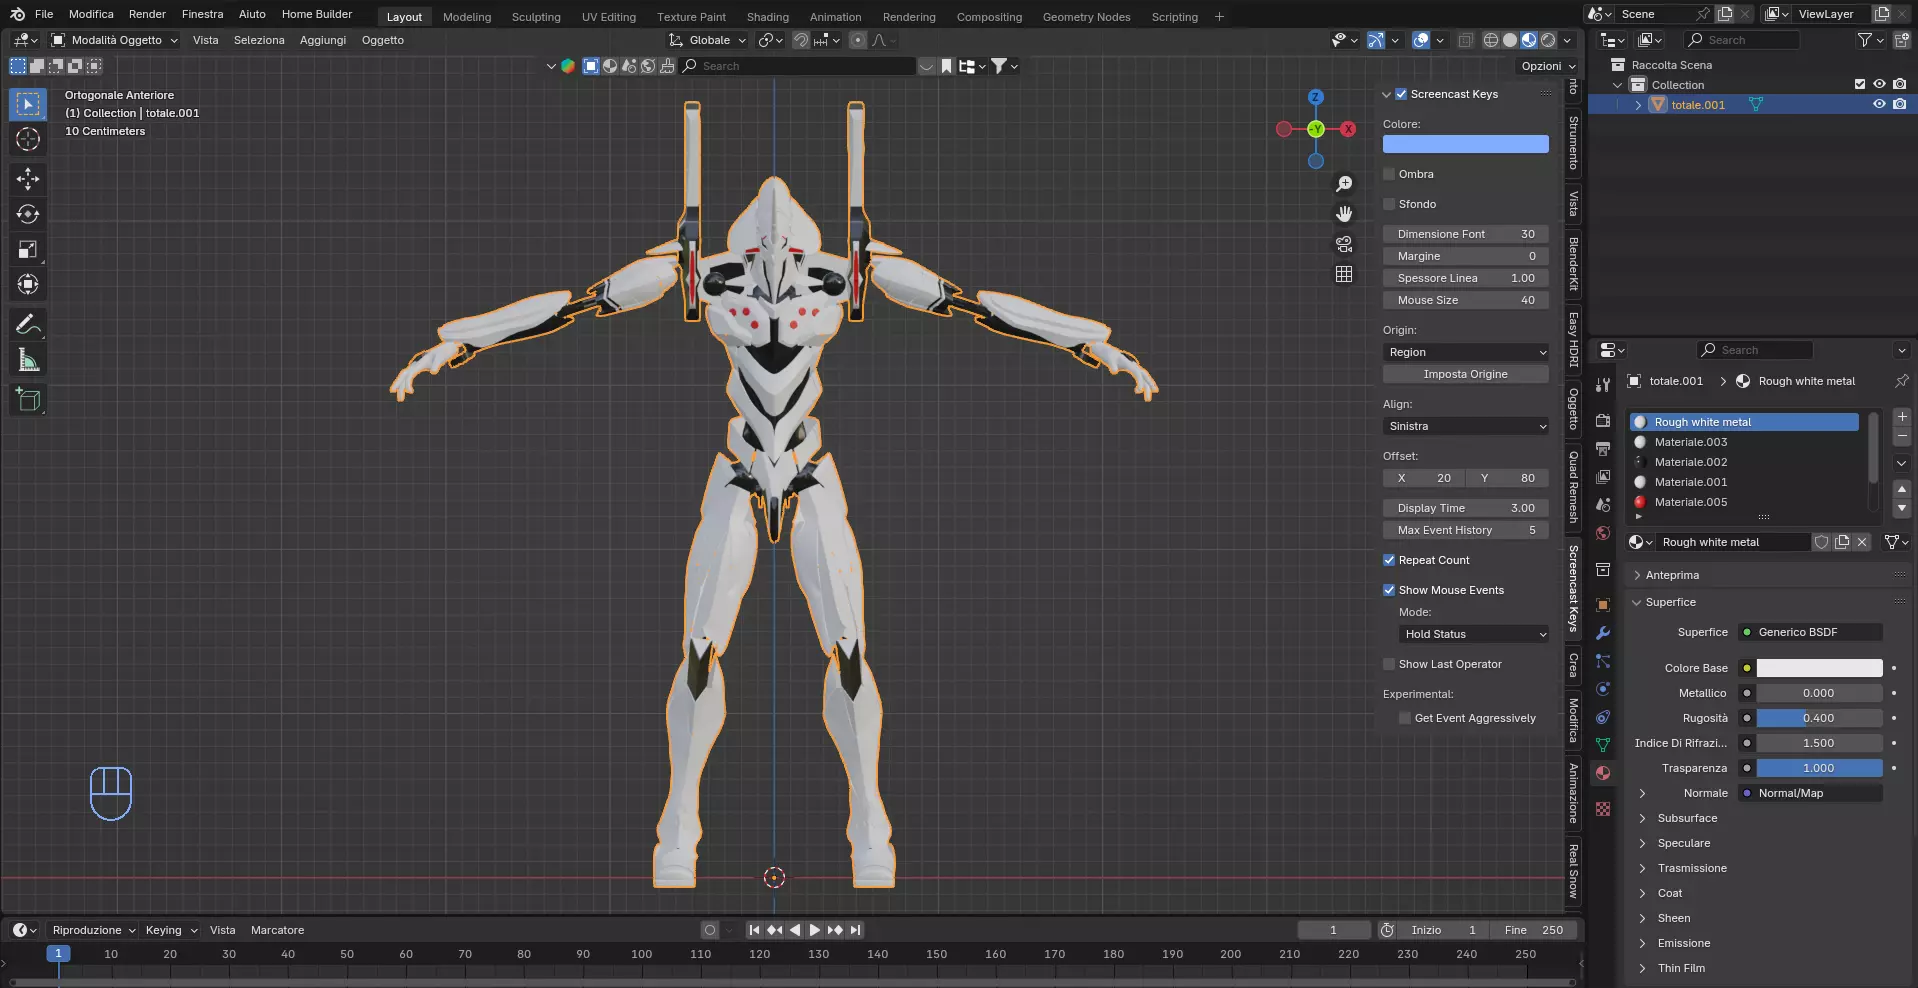The width and height of the screenshot is (1918, 988).
Task: Select the Cursor tool in toolbar
Action: click(28, 139)
